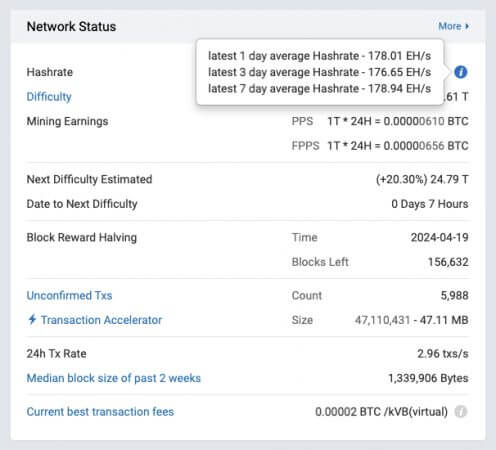Click the gray transaction fees info icon
Image resolution: width=496 pixels, height=450 pixels.
click(461, 412)
